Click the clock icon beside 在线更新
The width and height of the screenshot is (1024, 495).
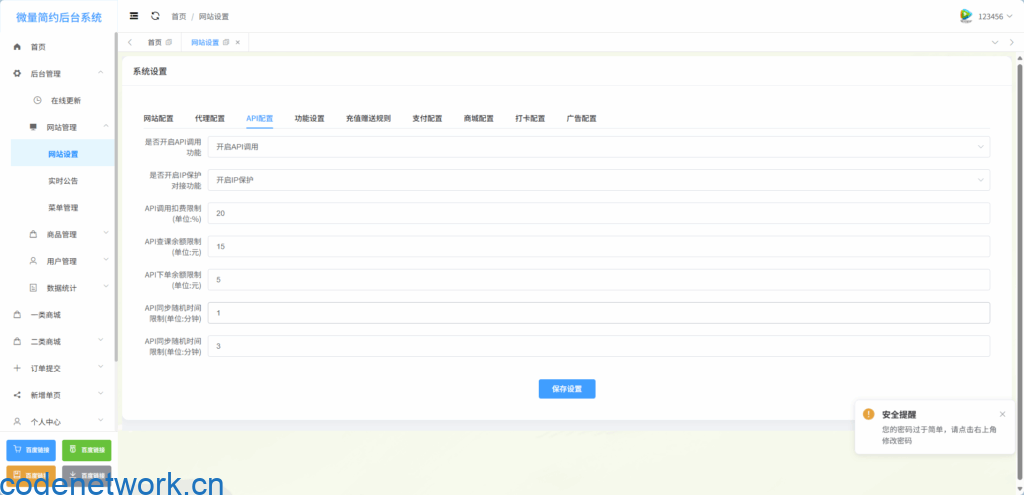(x=37, y=100)
